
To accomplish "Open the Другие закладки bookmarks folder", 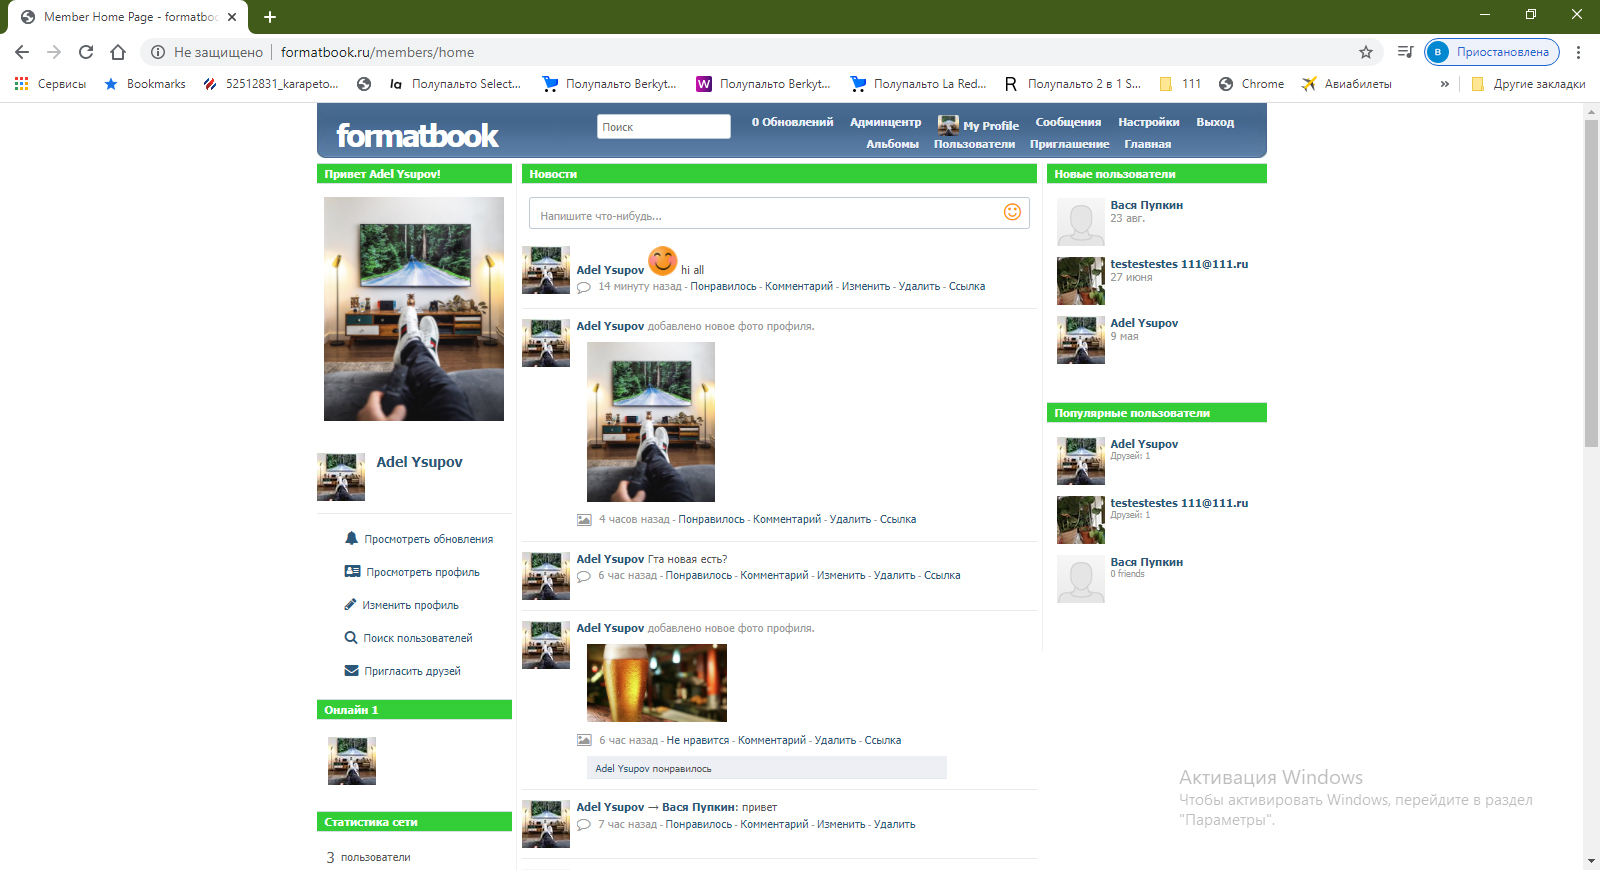I will 1529,84.
